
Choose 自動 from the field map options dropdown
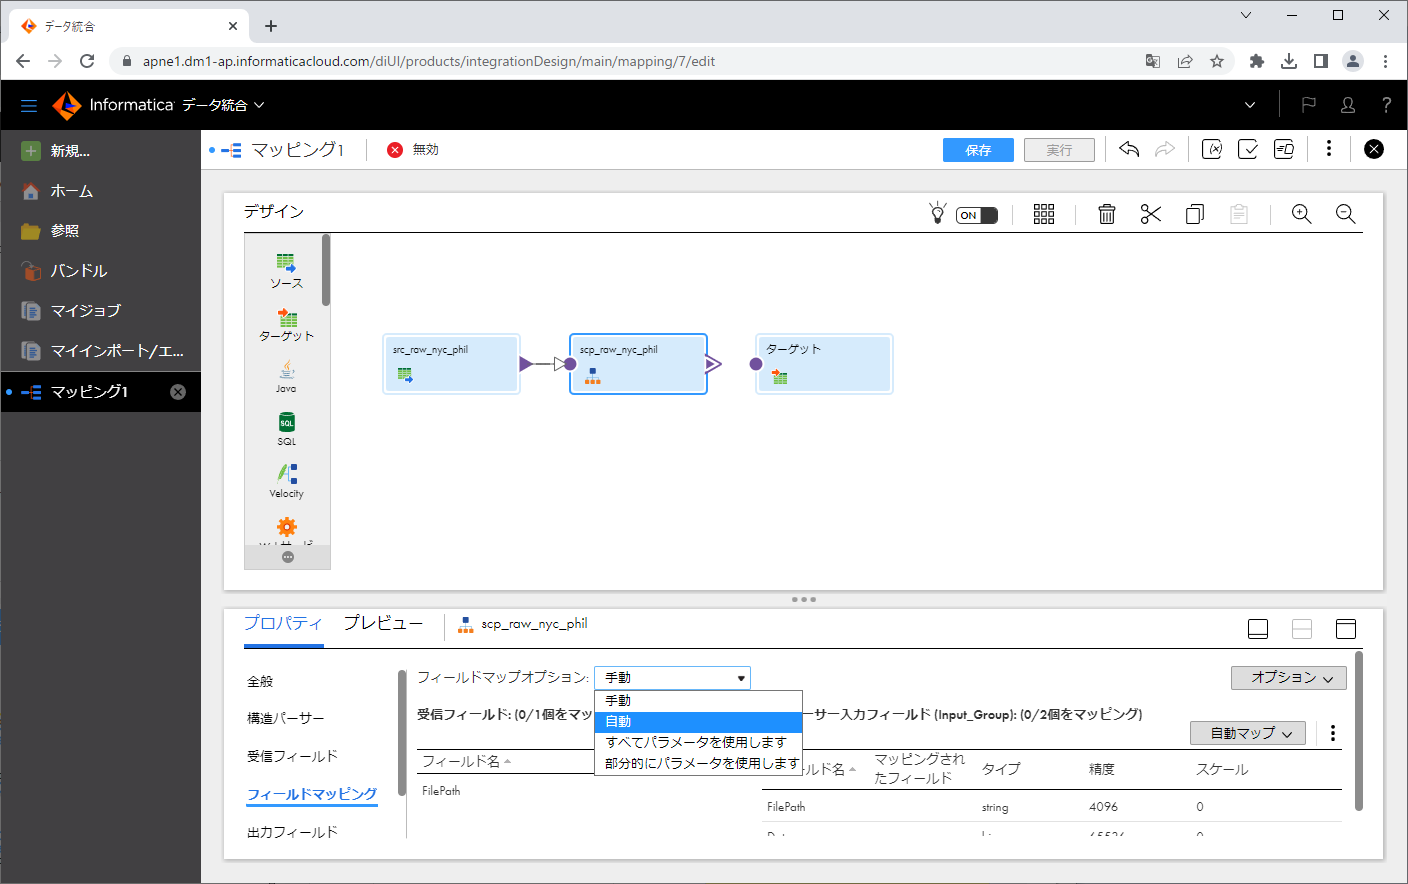700,720
